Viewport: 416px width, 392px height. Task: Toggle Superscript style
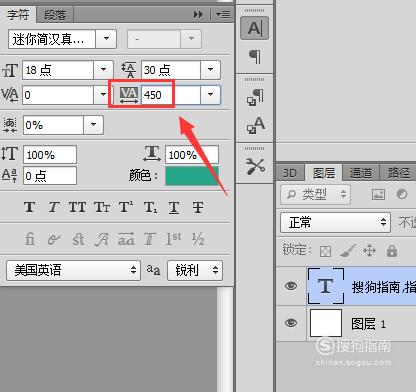click(126, 207)
